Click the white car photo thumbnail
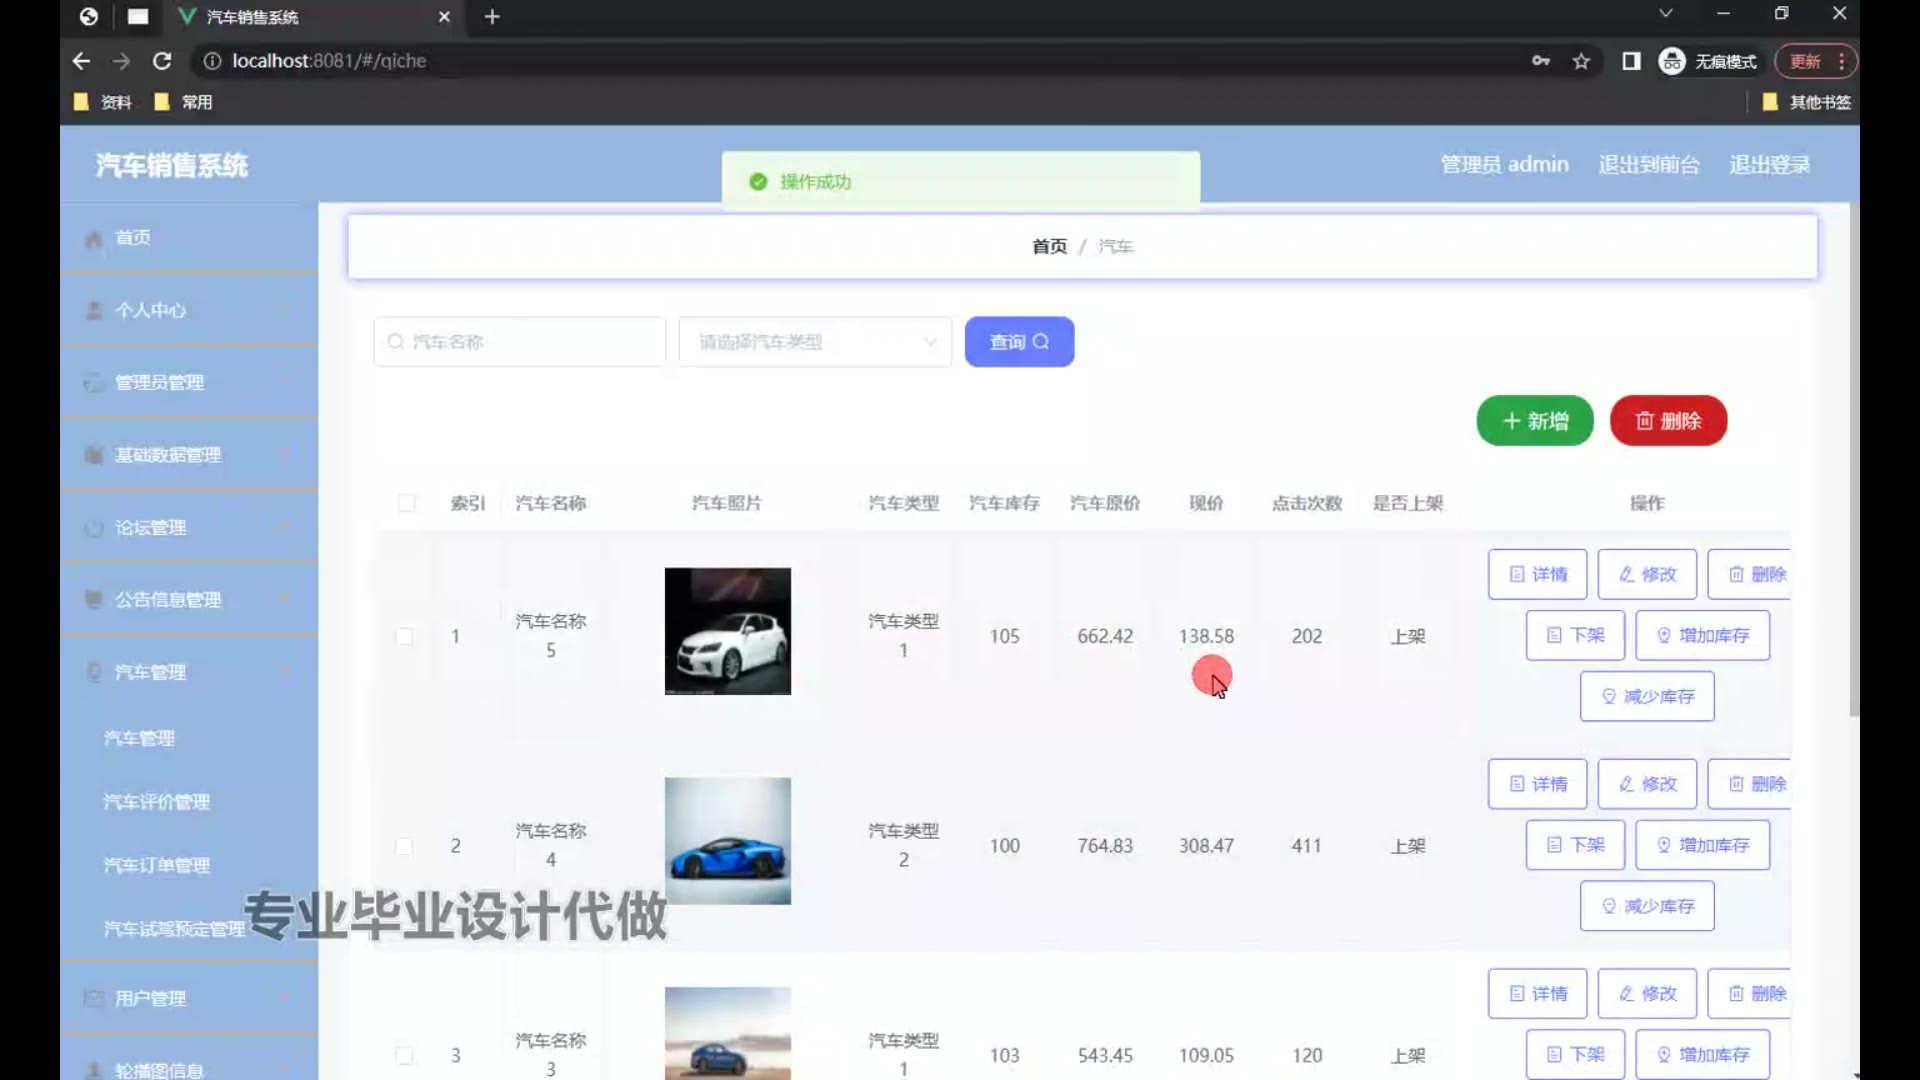 click(727, 631)
